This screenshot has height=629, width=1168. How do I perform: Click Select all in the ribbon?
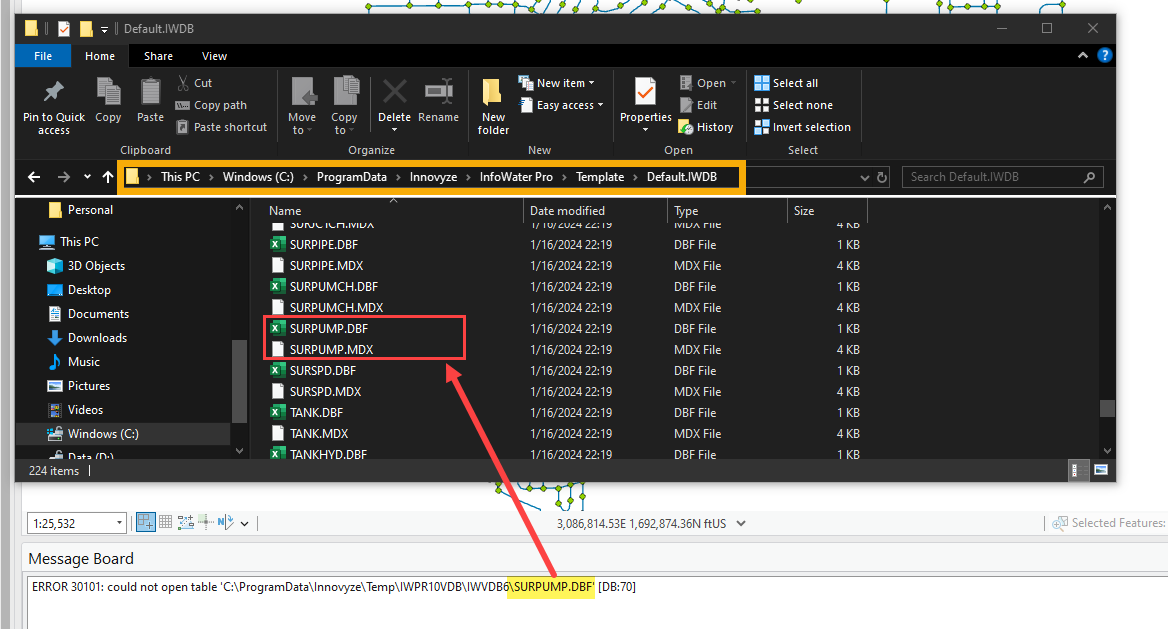(786, 83)
